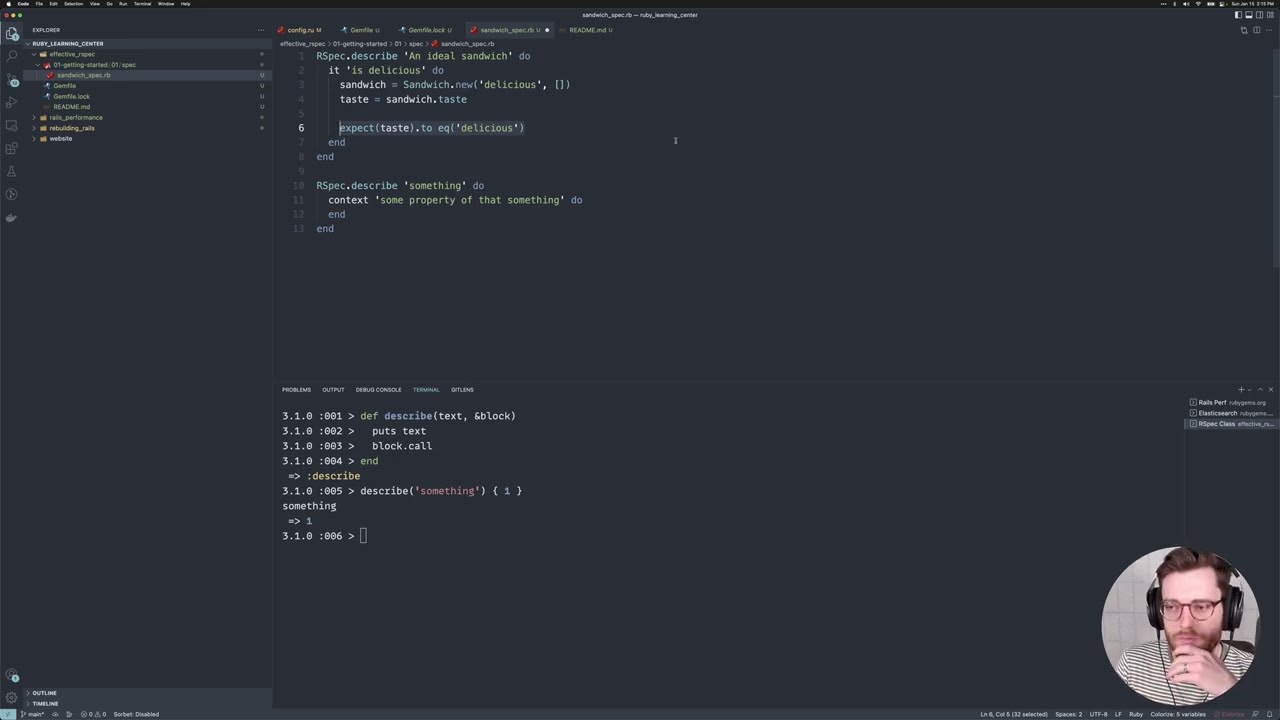The height and width of the screenshot is (720, 1280).
Task: Open the OUTPUT panel tab
Action: 333,389
